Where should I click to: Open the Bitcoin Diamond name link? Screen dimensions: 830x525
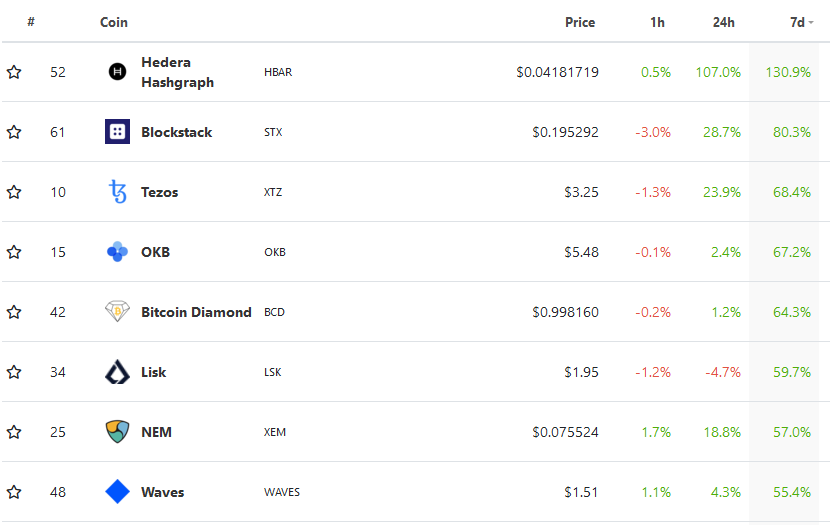tap(196, 312)
